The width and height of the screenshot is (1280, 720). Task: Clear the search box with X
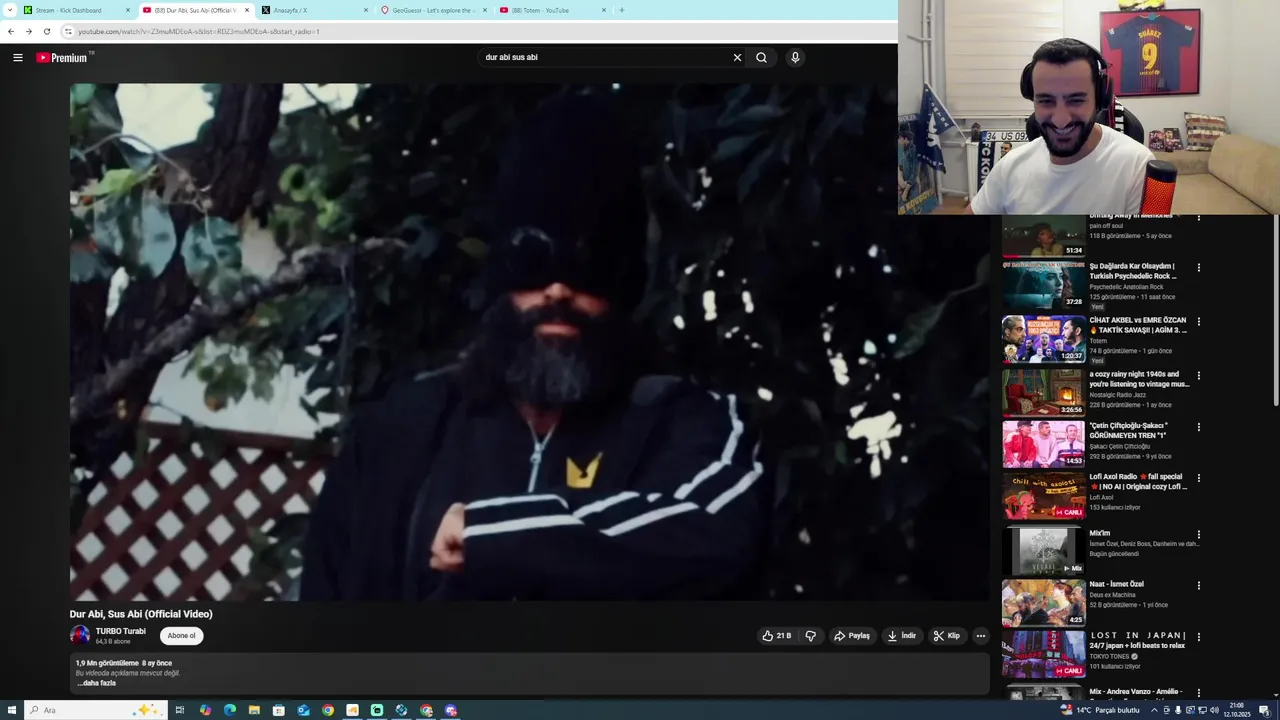(737, 57)
